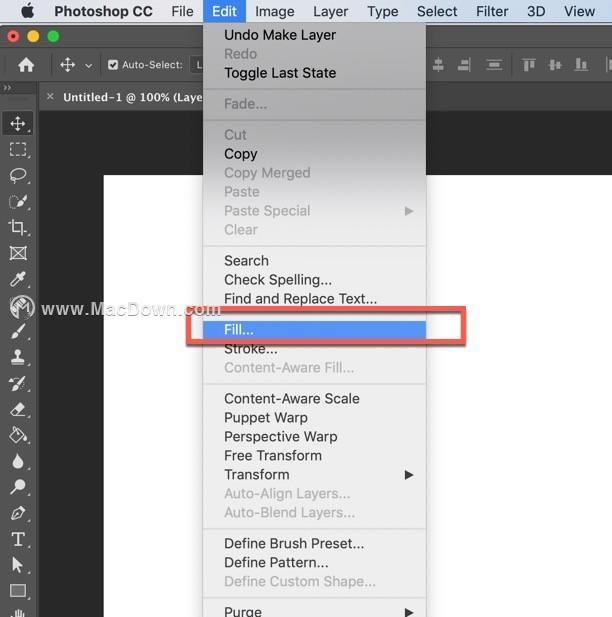Select the Paint Bucket tool

point(18,435)
